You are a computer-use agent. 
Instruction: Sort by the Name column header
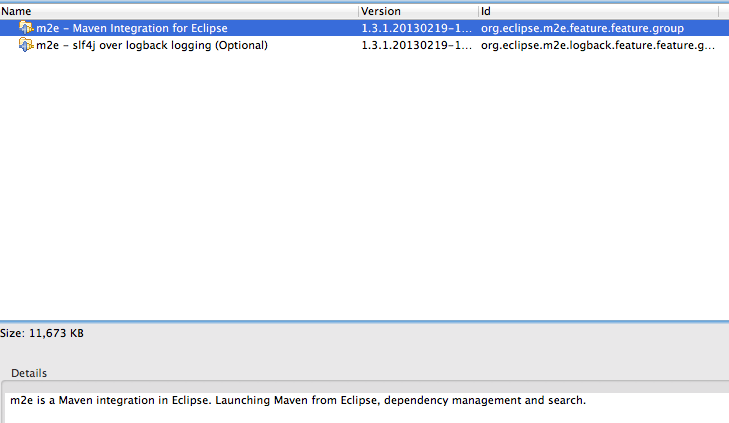(x=179, y=11)
